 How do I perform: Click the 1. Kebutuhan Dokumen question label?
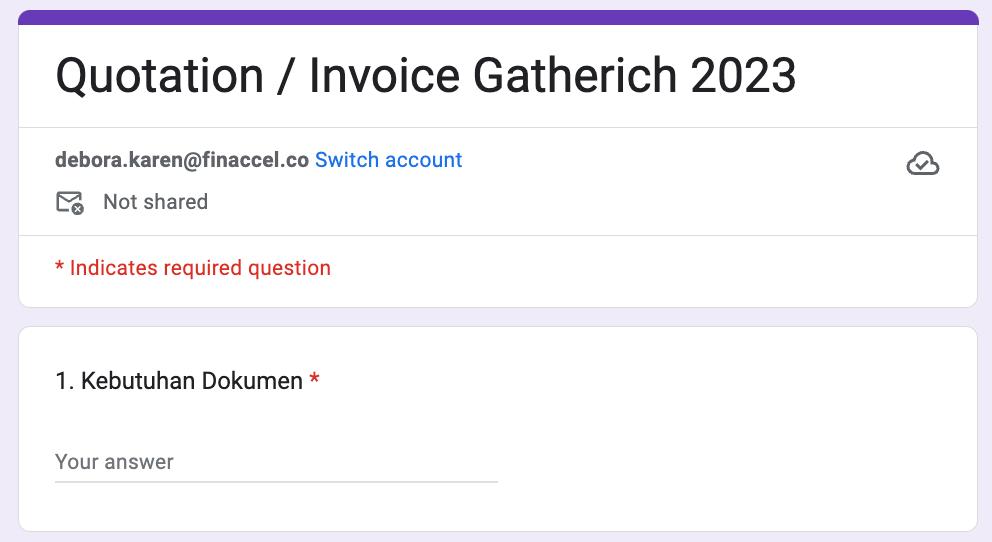tap(179, 381)
